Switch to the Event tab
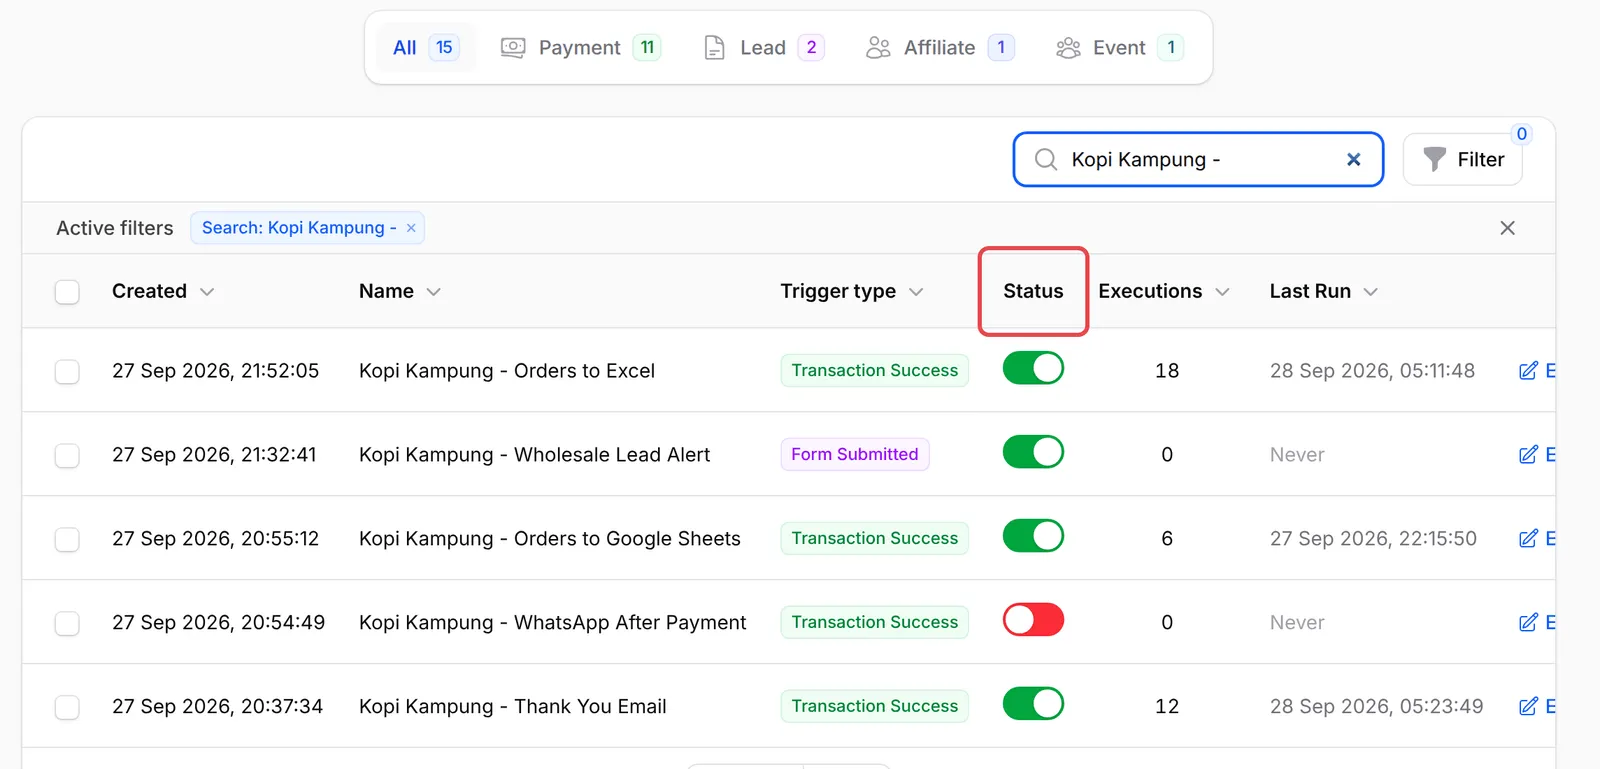Viewport: 1600px width, 769px height. coord(1119,48)
